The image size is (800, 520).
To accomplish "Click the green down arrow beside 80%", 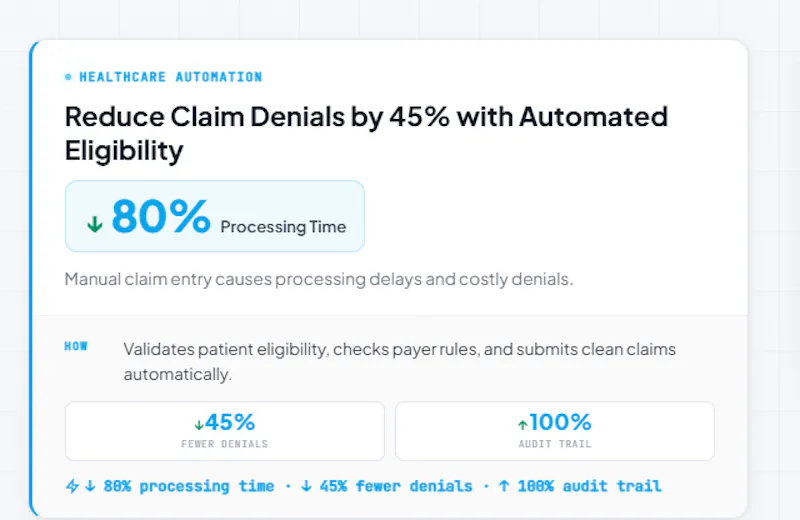I will click(95, 224).
